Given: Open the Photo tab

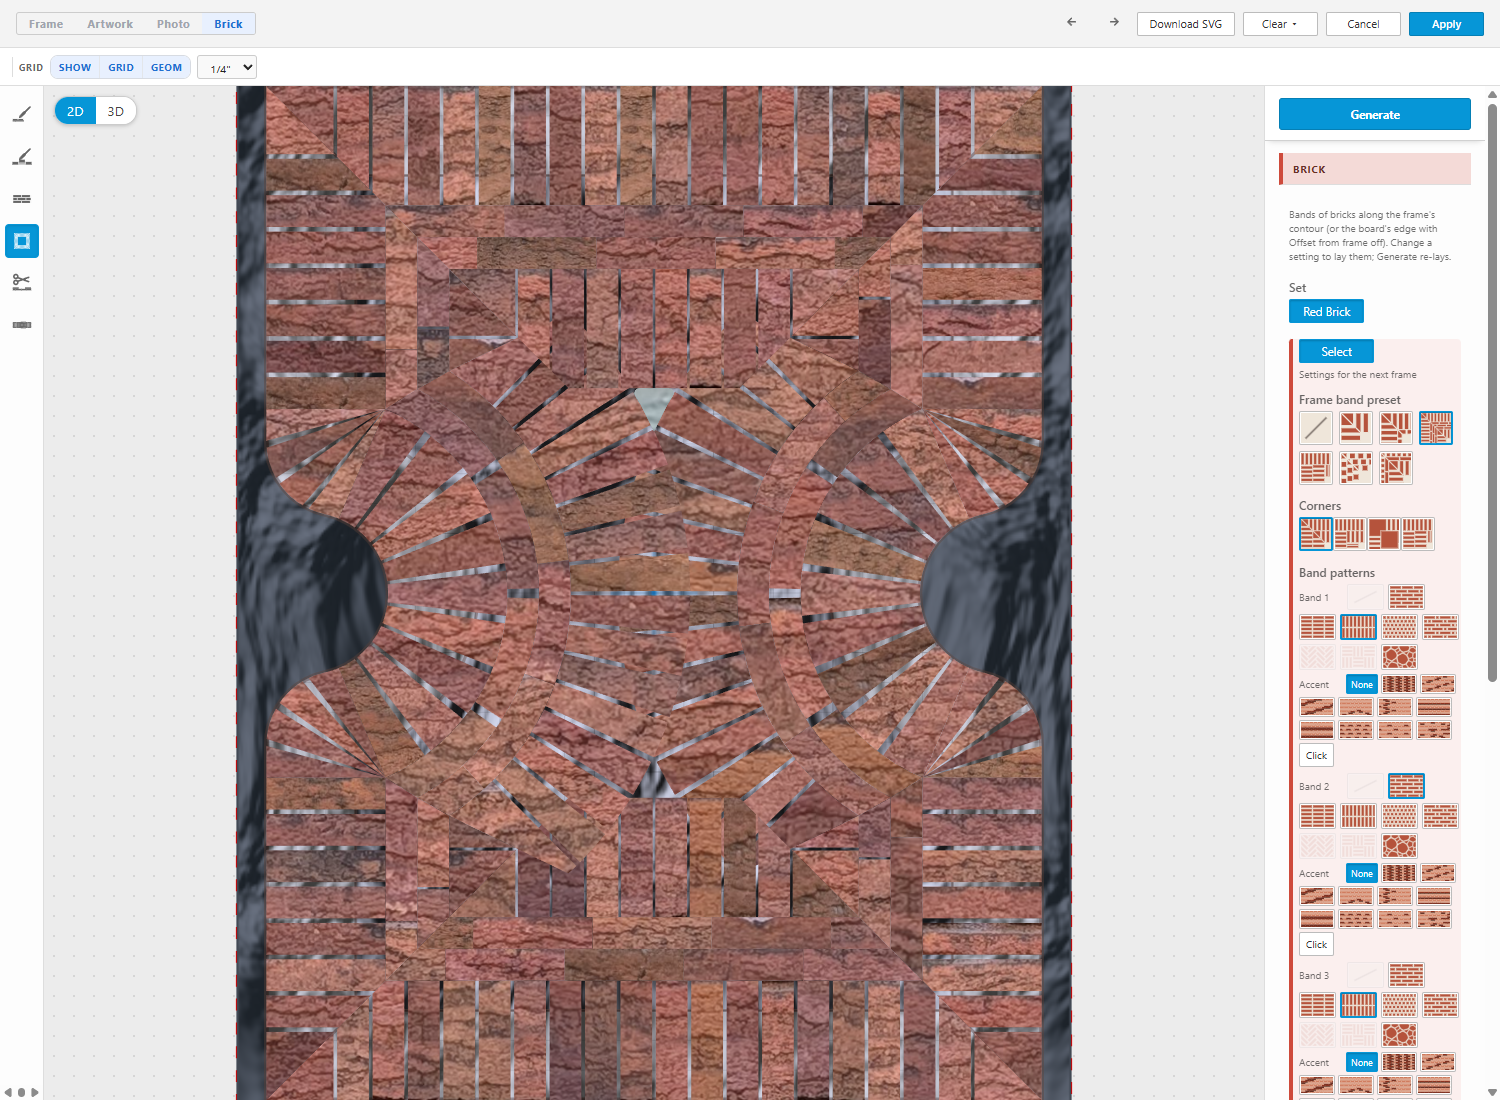Looking at the screenshot, I should click(173, 24).
